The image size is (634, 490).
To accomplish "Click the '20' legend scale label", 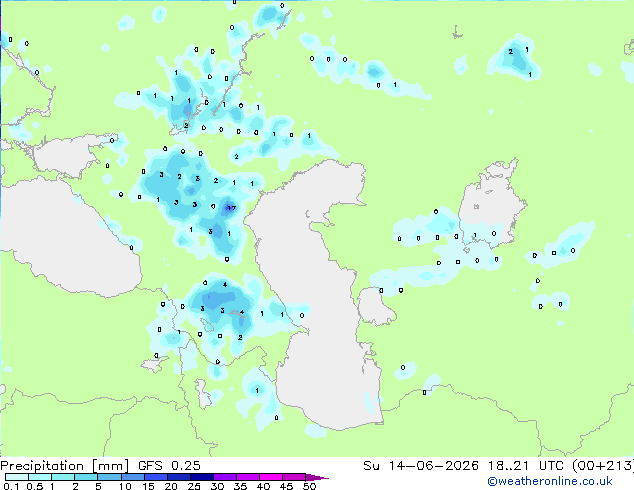I will (x=171, y=486).
